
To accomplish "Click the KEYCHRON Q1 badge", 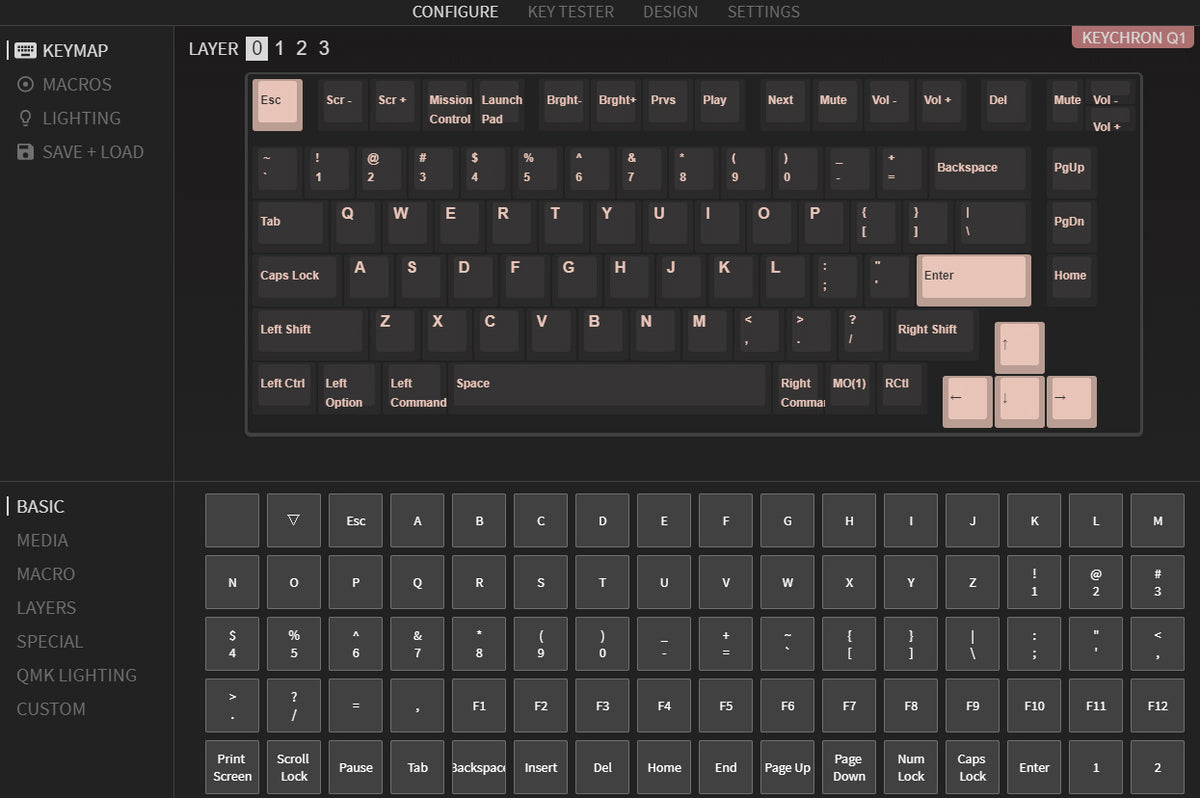I will tap(1132, 37).
